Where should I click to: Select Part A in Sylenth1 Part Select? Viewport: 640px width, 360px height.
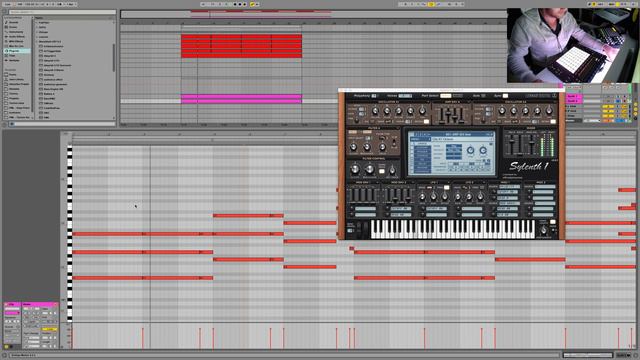tap(446, 96)
